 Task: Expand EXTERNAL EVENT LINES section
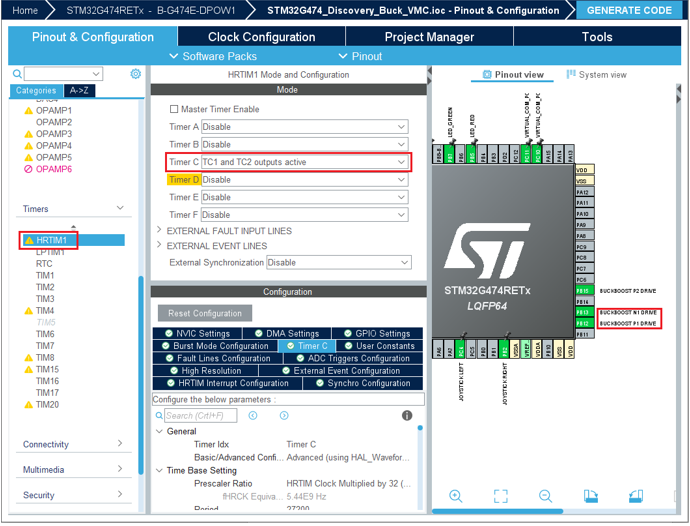click(x=159, y=245)
